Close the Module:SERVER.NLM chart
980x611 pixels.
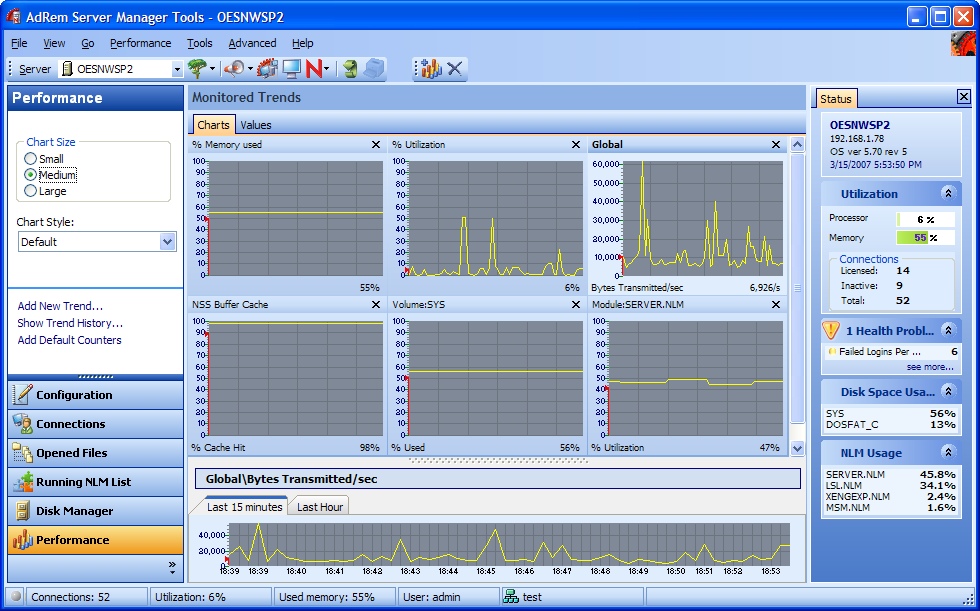[776, 304]
